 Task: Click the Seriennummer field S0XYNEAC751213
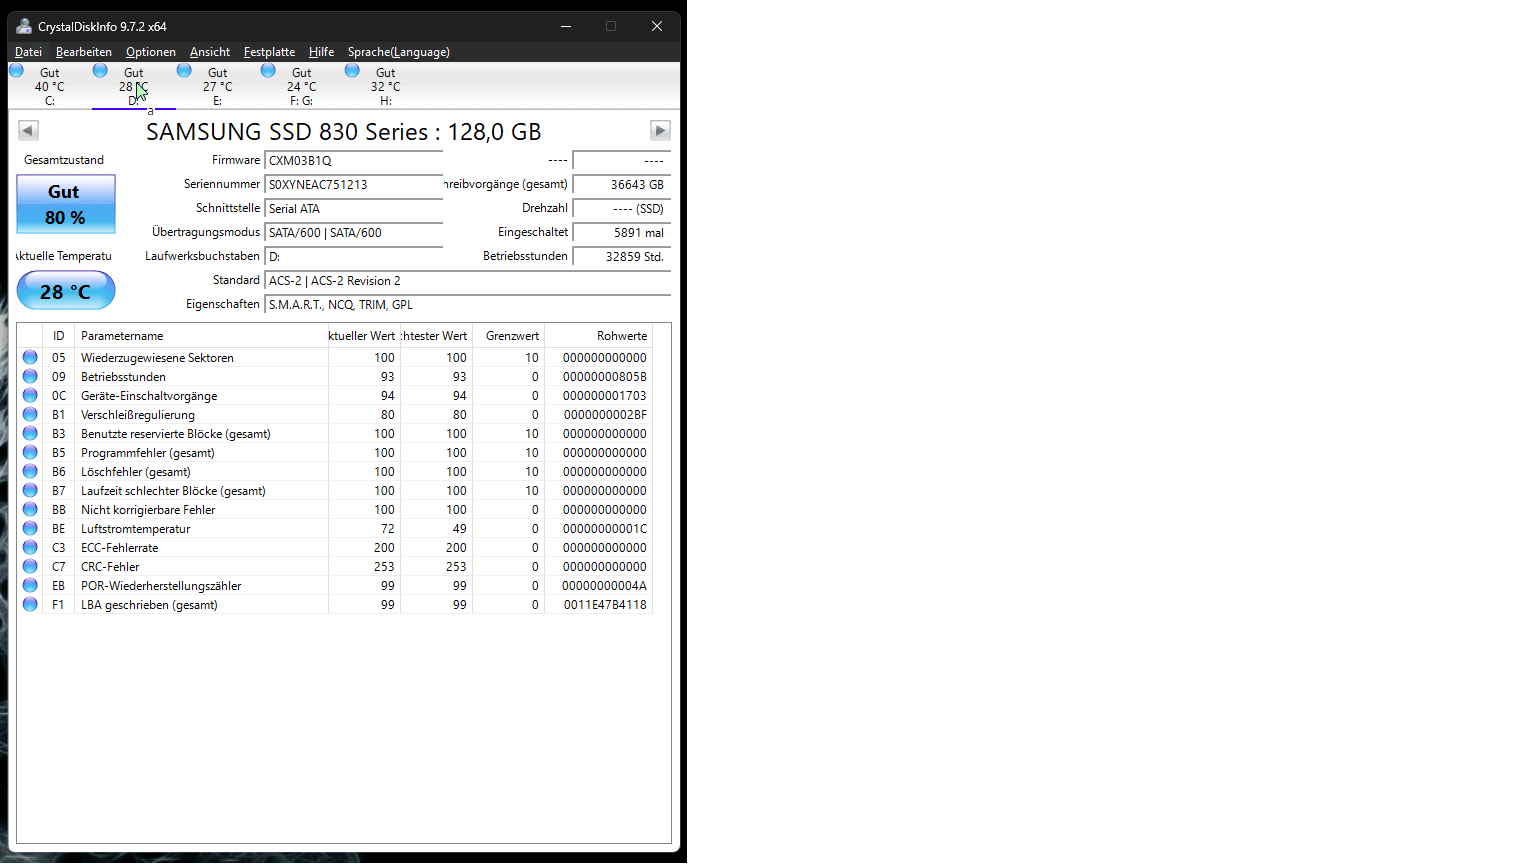coord(354,184)
